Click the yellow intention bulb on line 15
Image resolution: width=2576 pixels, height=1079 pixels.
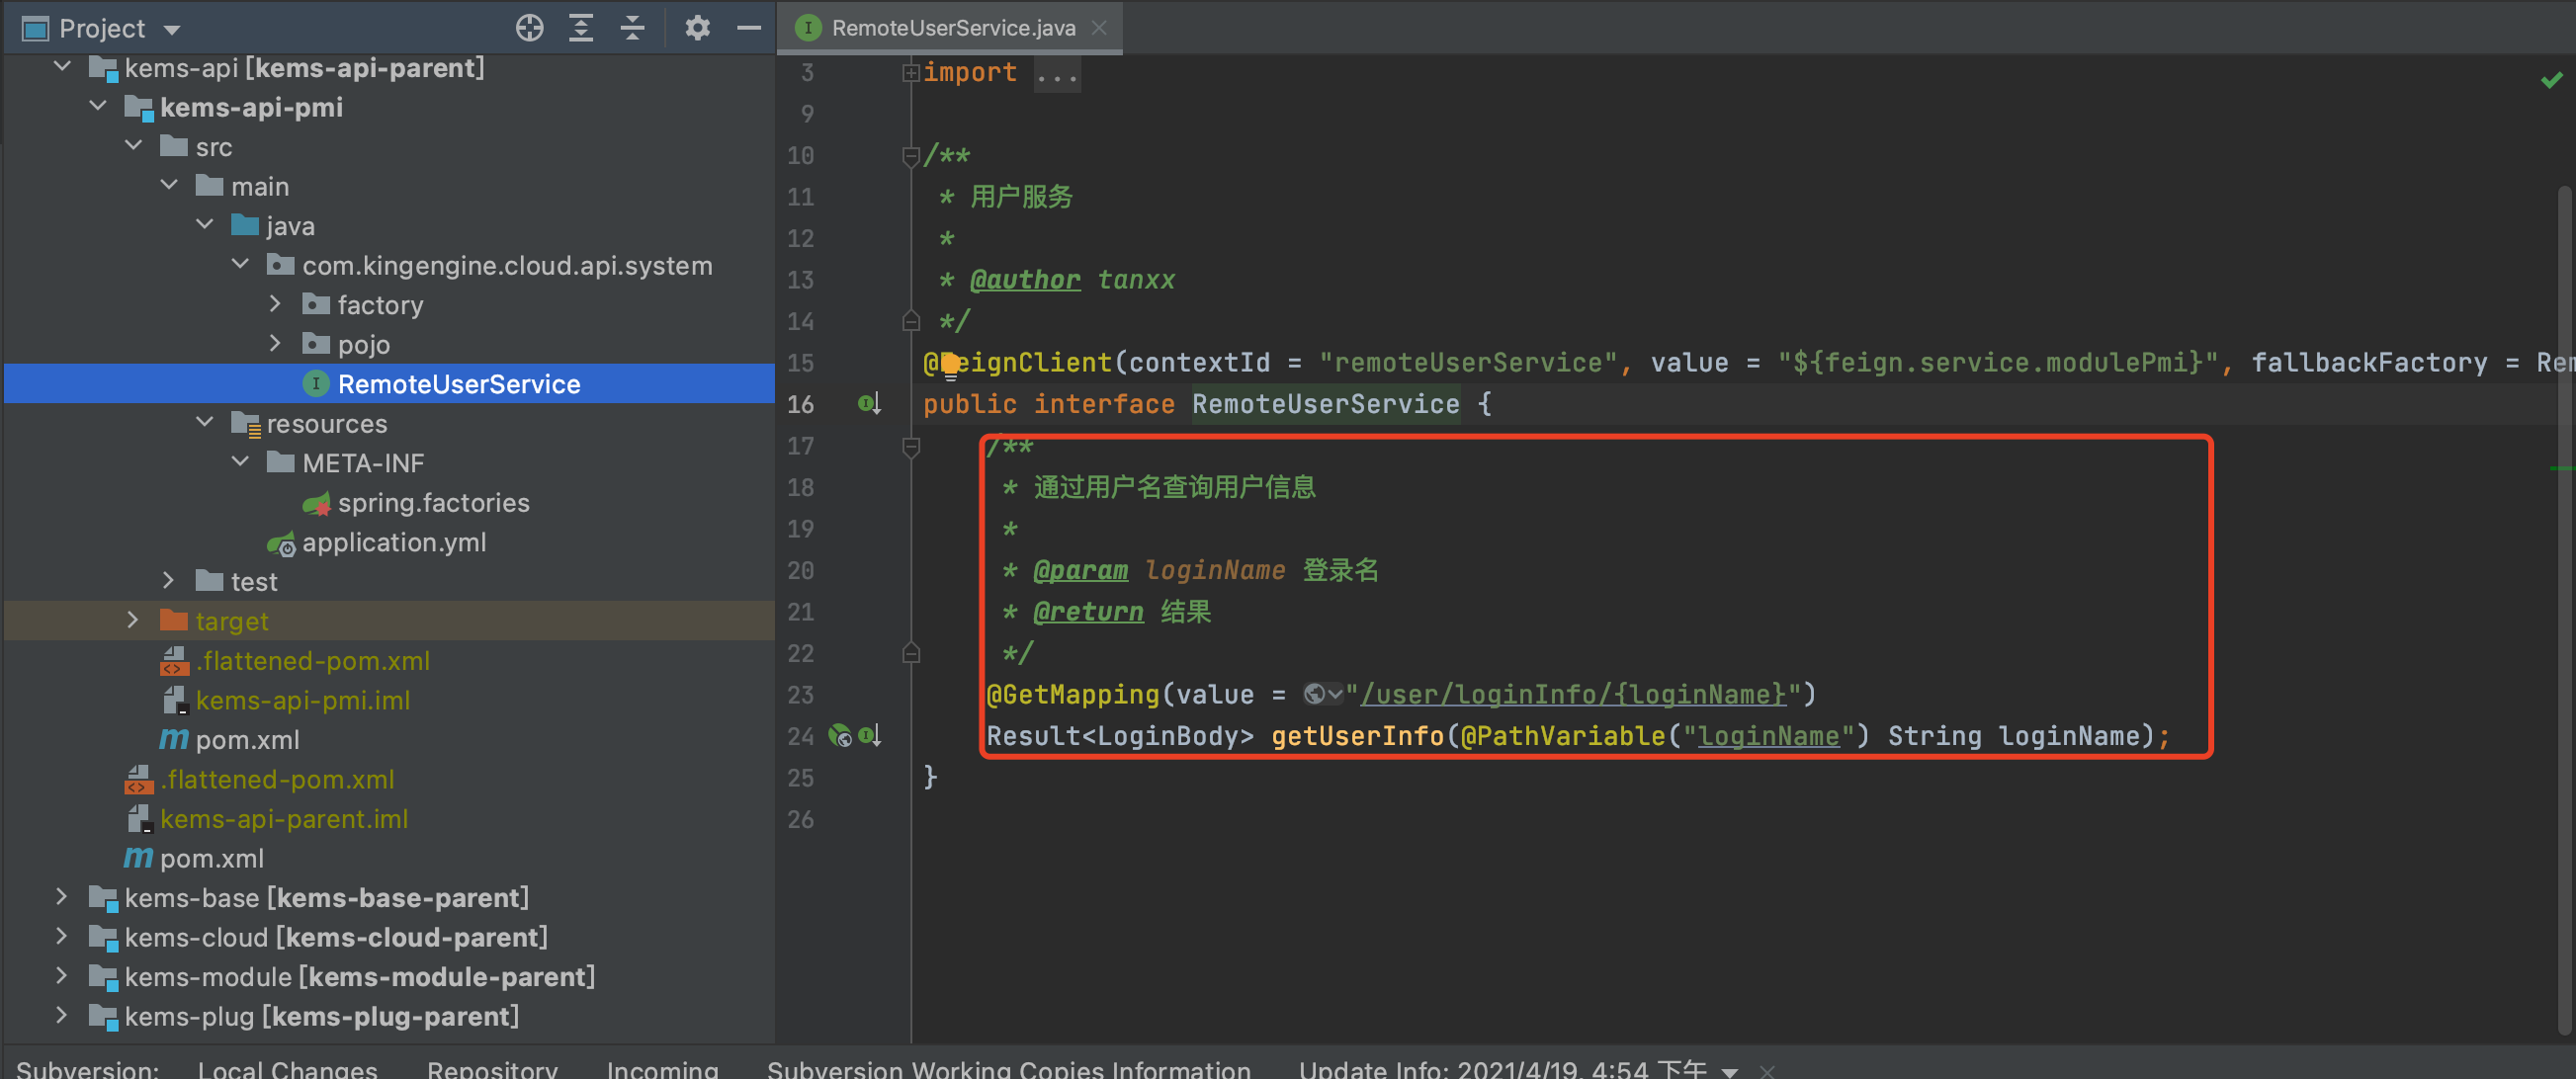pyautogui.click(x=950, y=364)
